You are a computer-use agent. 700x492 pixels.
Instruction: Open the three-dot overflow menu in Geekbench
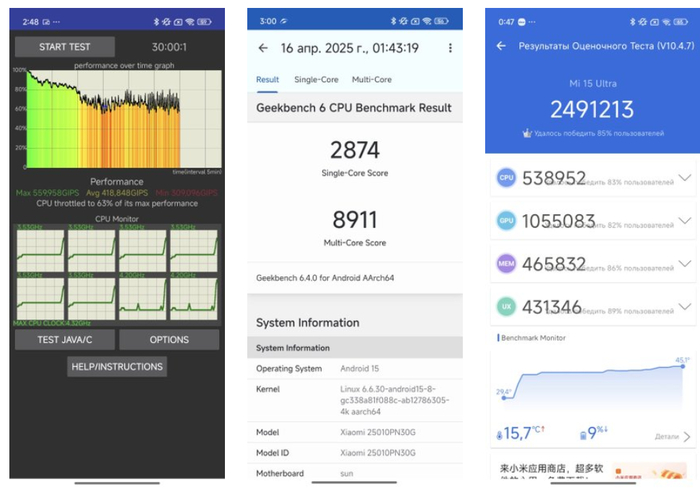[x=450, y=48]
